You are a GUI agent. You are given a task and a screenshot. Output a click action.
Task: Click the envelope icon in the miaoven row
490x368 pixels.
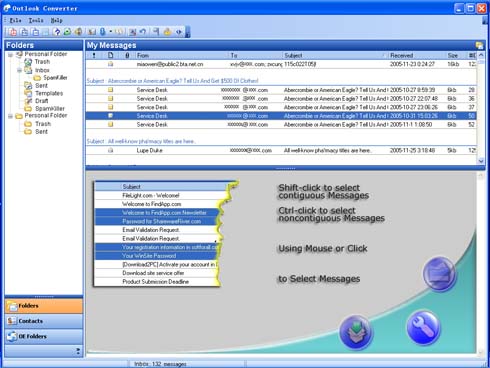110,64
